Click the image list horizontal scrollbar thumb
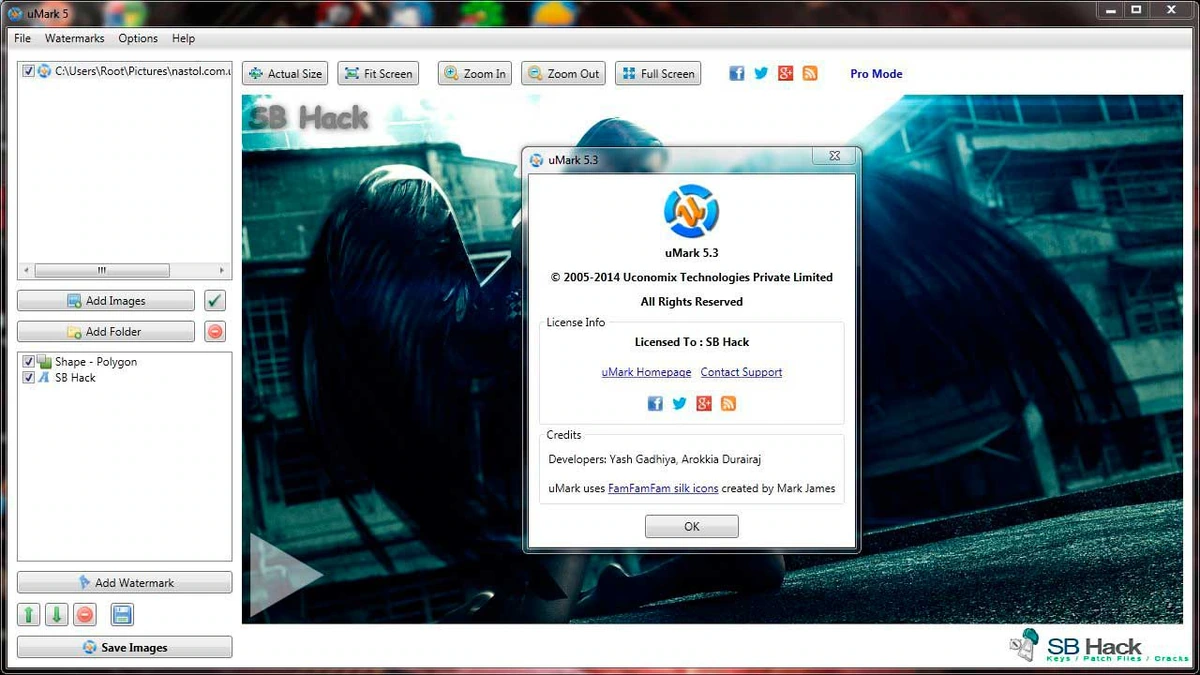The width and height of the screenshot is (1200, 675). click(x=102, y=270)
